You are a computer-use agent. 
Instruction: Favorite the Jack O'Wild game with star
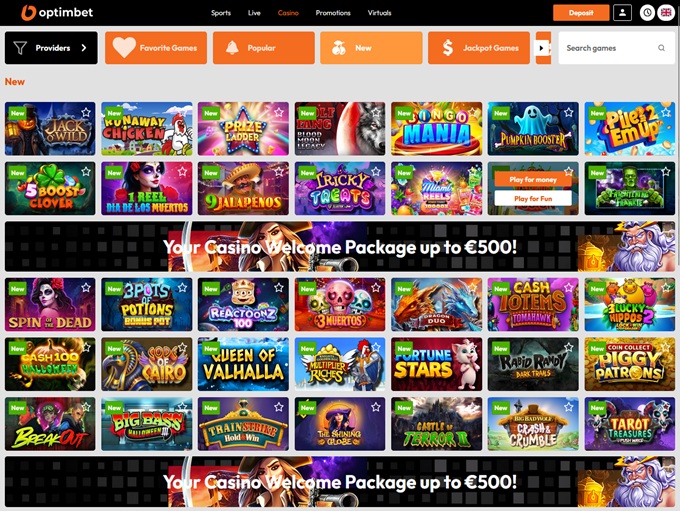(x=86, y=112)
